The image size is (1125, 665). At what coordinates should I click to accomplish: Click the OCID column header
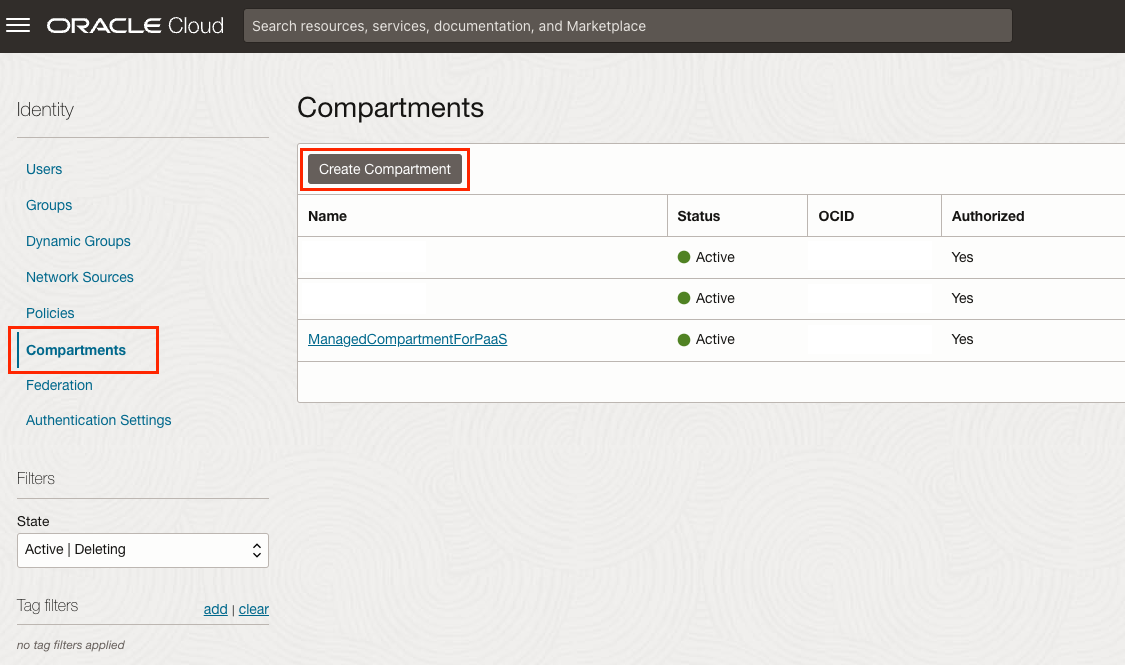[836, 216]
